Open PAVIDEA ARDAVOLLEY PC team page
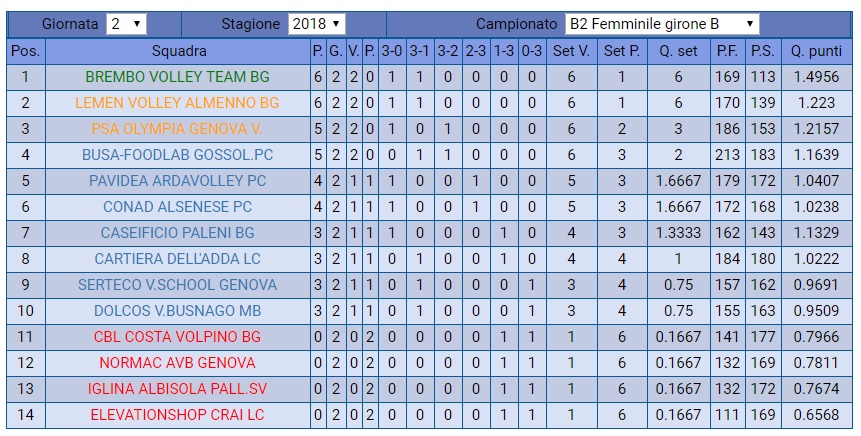 click(177, 181)
